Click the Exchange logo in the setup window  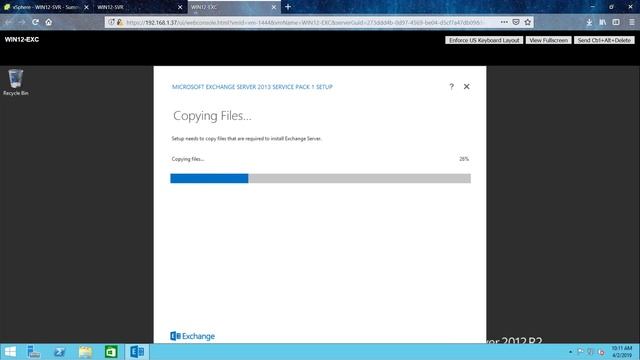192,336
